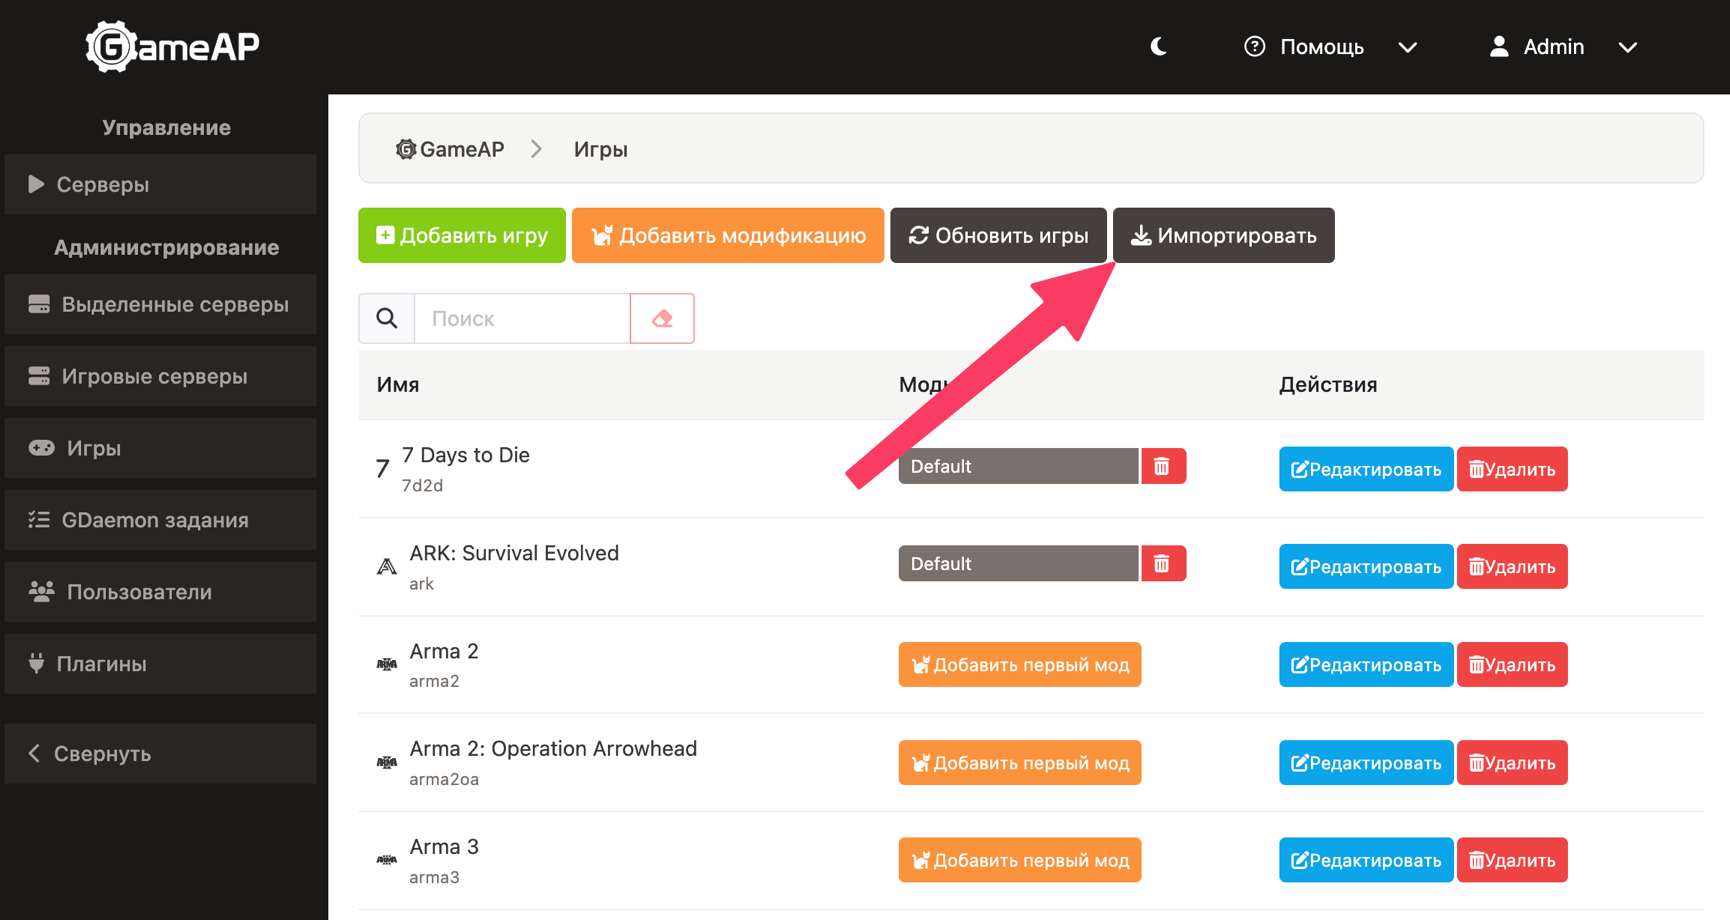Delete Default mod of ARK: Survival Evolved
The width and height of the screenshot is (1730, 920).
click(x=1162, y=565)
